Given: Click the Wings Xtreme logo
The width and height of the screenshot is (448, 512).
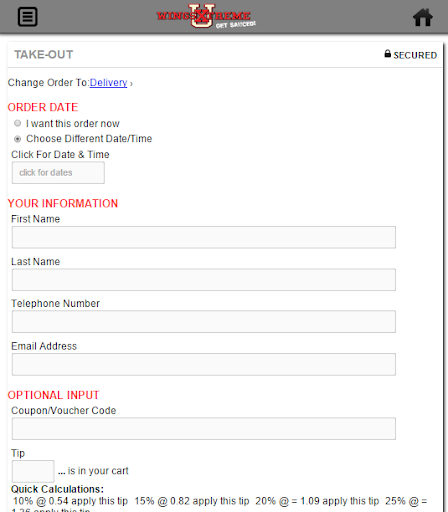Looking at the screenshot, I should tap(206, 16).
